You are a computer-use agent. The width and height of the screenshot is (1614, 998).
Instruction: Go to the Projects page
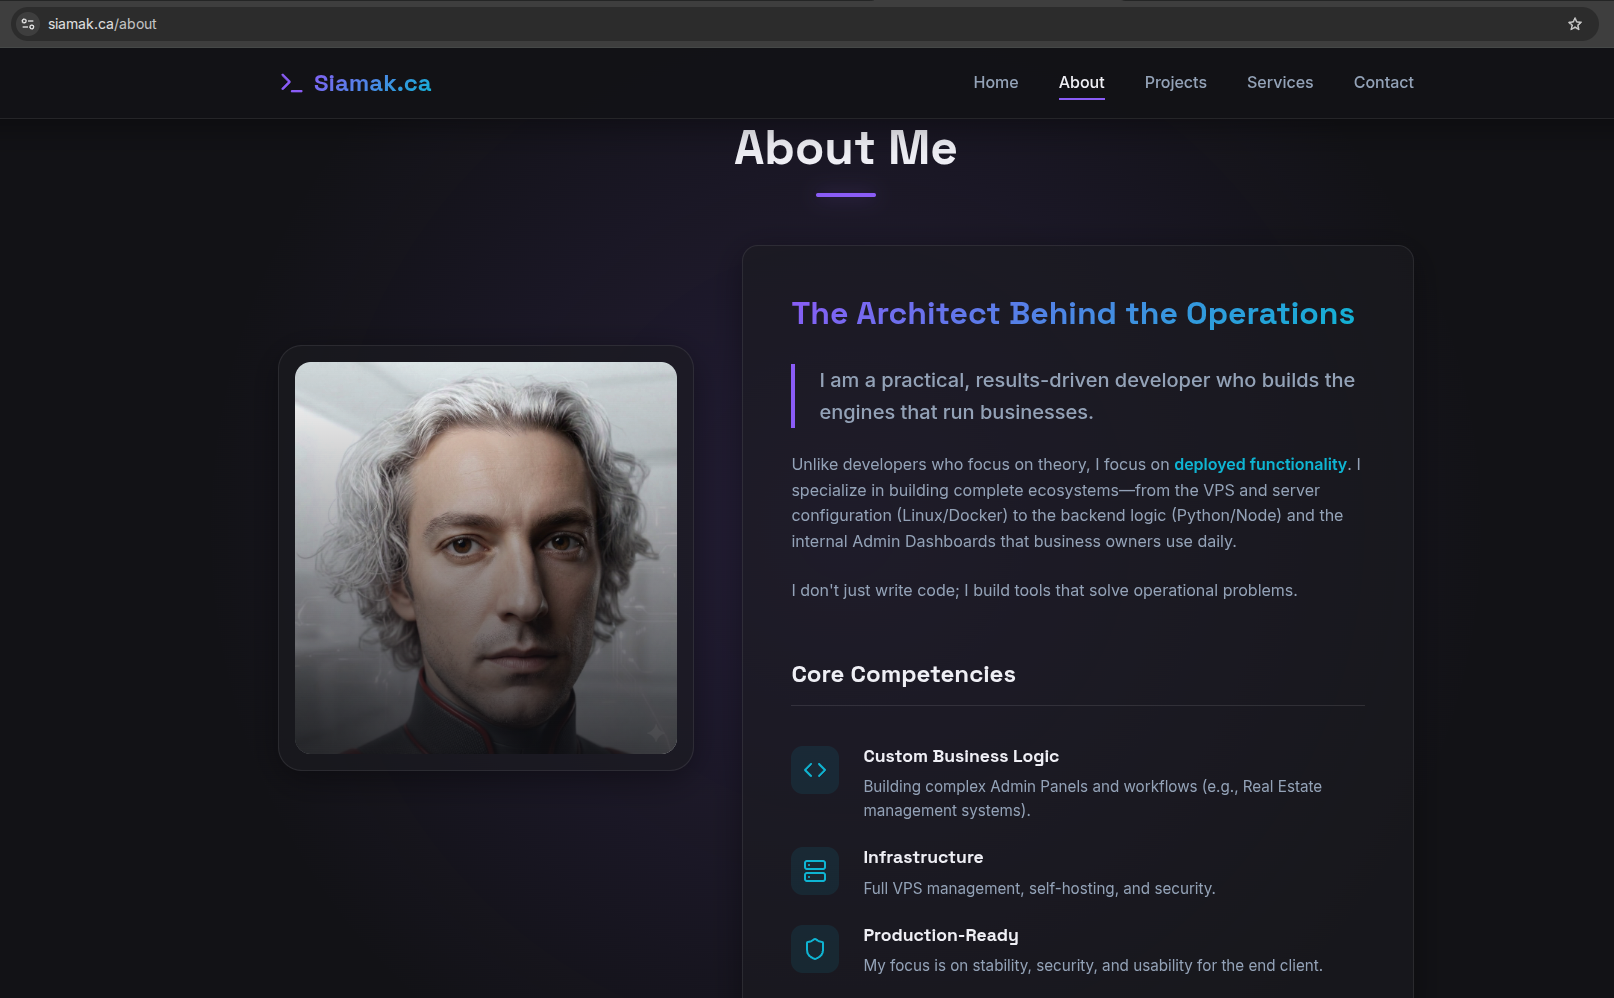1176,83
